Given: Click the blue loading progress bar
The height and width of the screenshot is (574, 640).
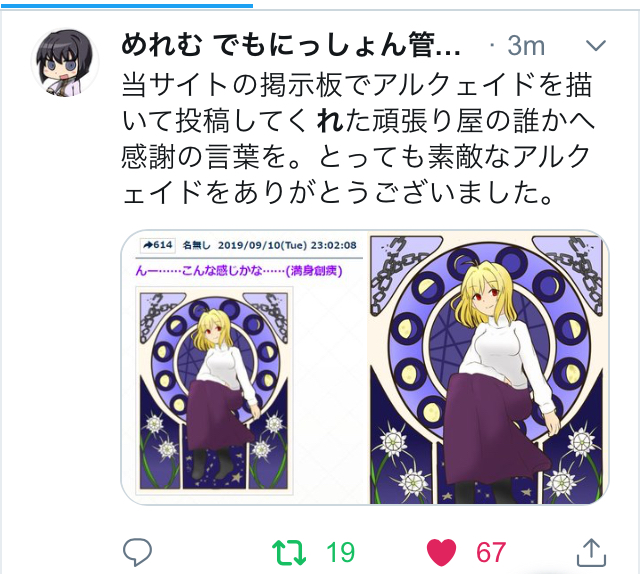Looking at the screenshot, I should tap(127, 6).
